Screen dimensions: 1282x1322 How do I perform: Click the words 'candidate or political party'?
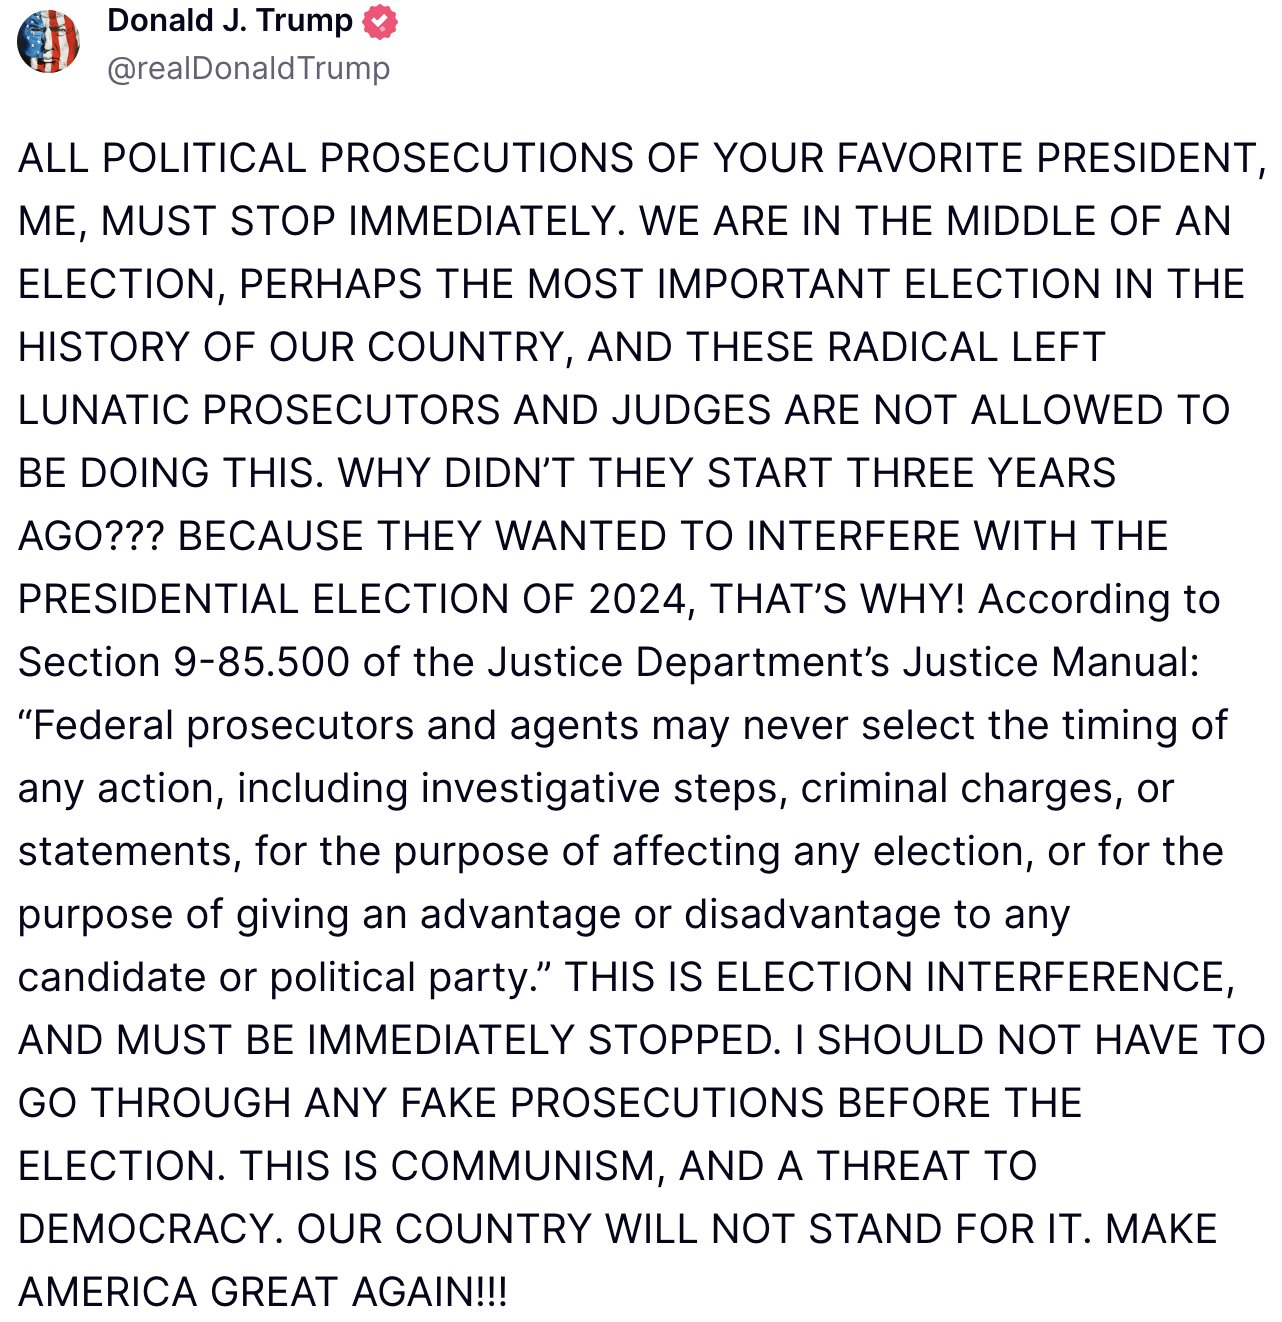pos(284,978)
